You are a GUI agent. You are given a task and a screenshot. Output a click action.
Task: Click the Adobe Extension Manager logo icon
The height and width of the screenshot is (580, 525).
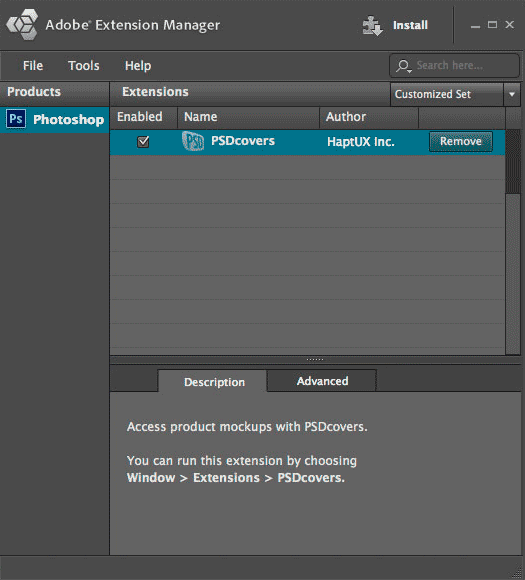[x=22, y=24]
